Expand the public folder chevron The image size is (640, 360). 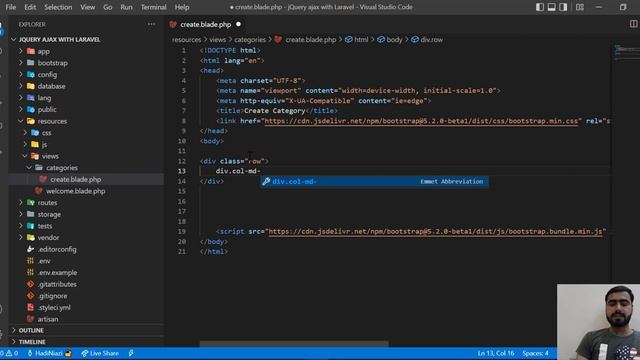(21, 109)
